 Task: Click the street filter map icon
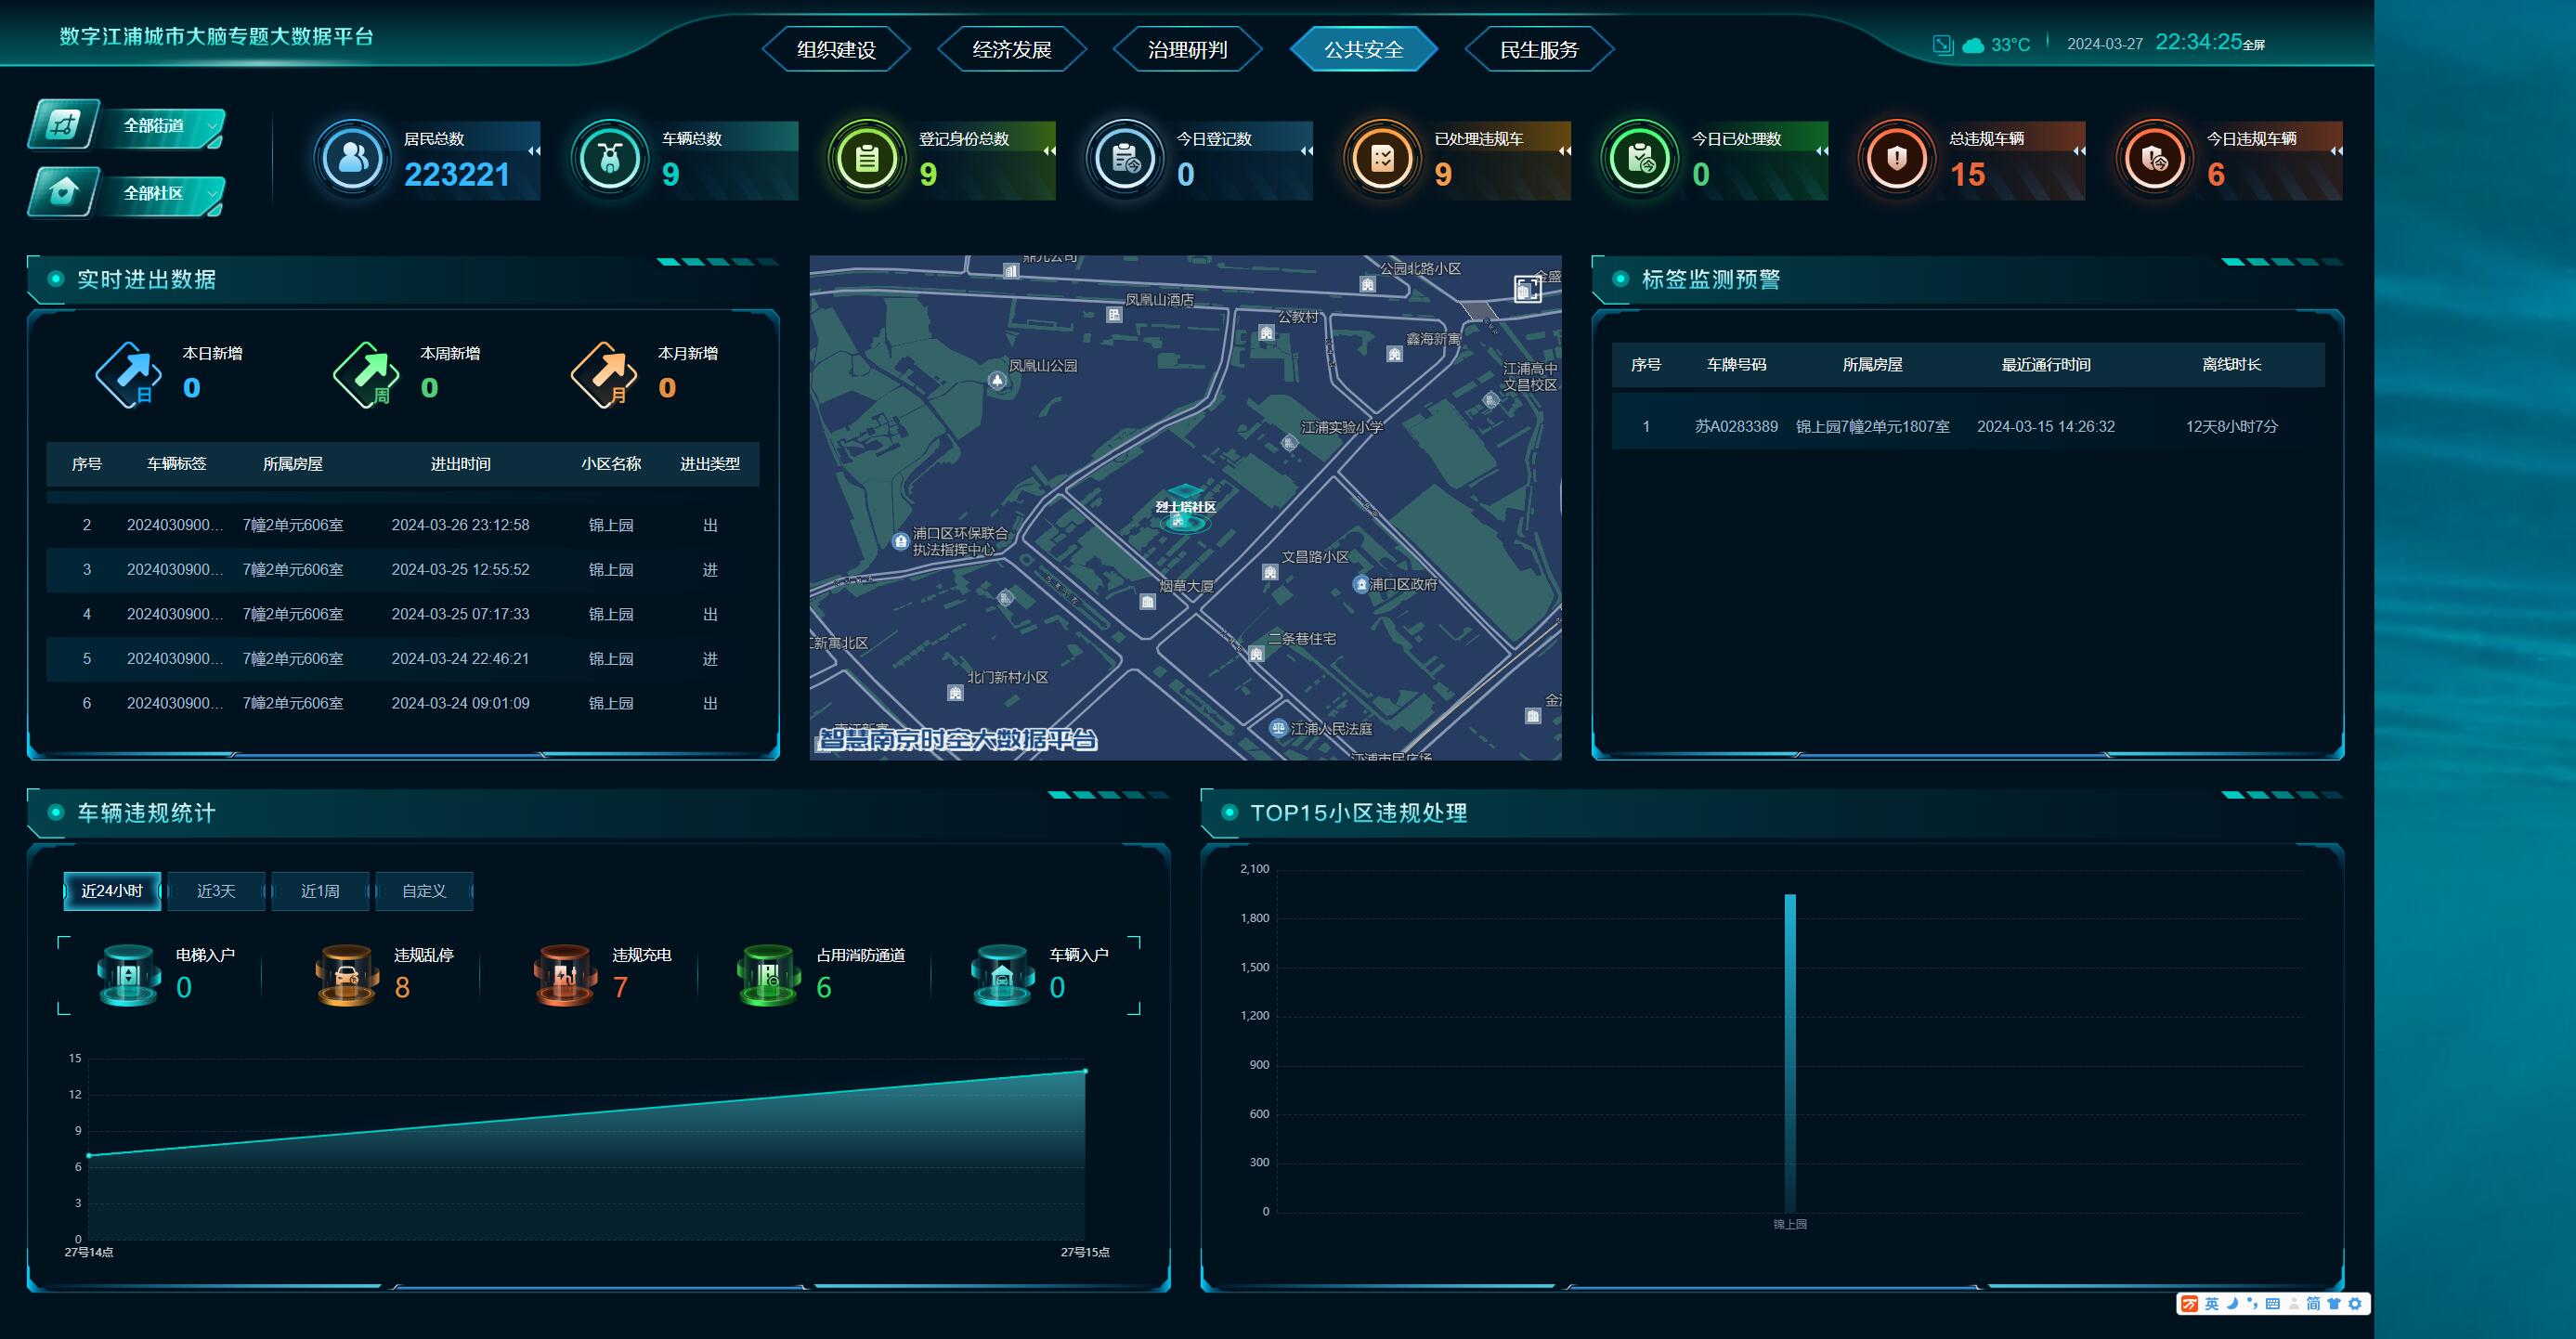click(62, 125)
